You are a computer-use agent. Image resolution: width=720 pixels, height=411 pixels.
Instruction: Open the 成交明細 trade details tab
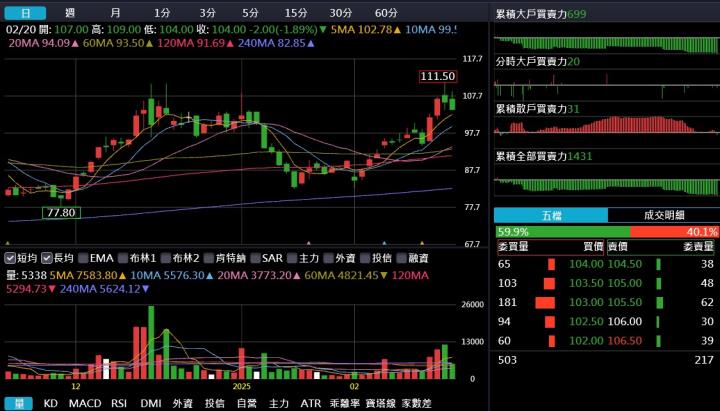tap(664, 215)
